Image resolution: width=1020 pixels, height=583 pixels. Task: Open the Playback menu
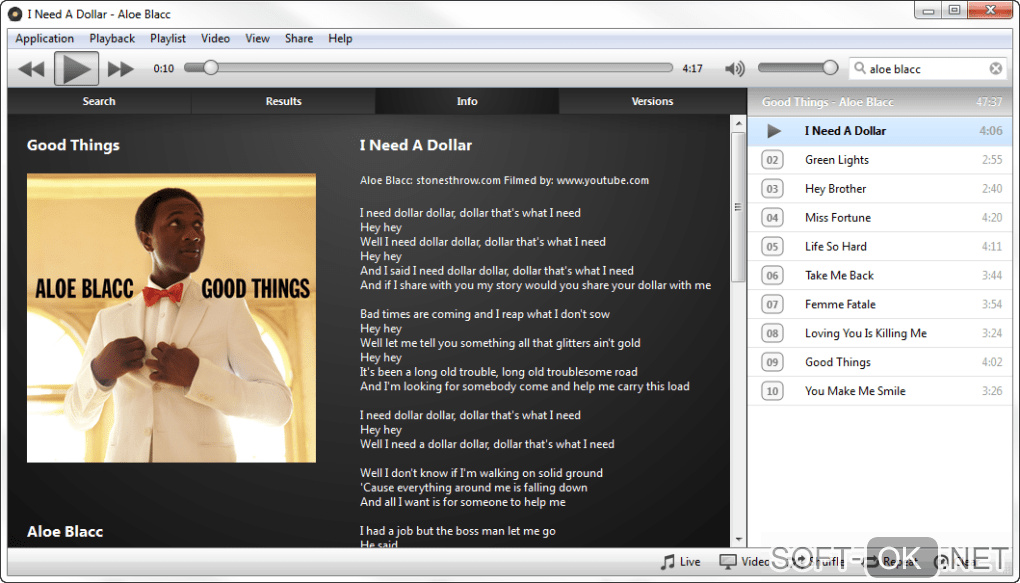pyautogui.click(x=112, y=38)
